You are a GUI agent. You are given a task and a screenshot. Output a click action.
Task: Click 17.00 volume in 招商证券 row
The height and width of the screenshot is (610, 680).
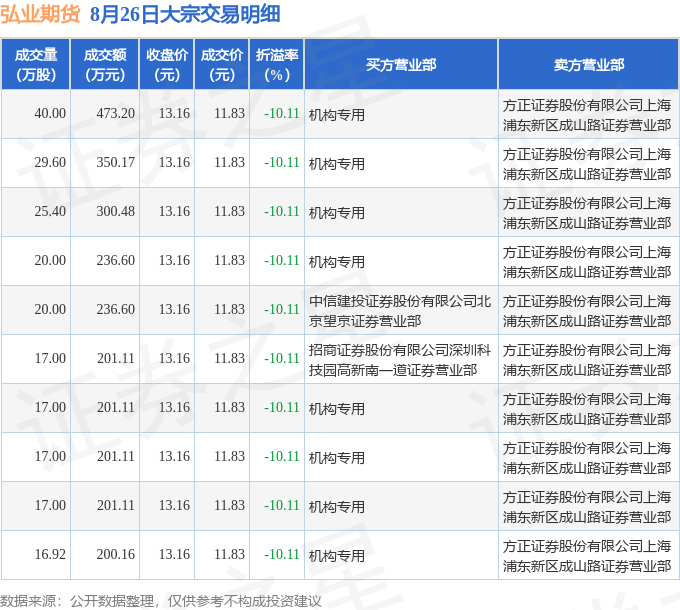click(x=50, y=359)
